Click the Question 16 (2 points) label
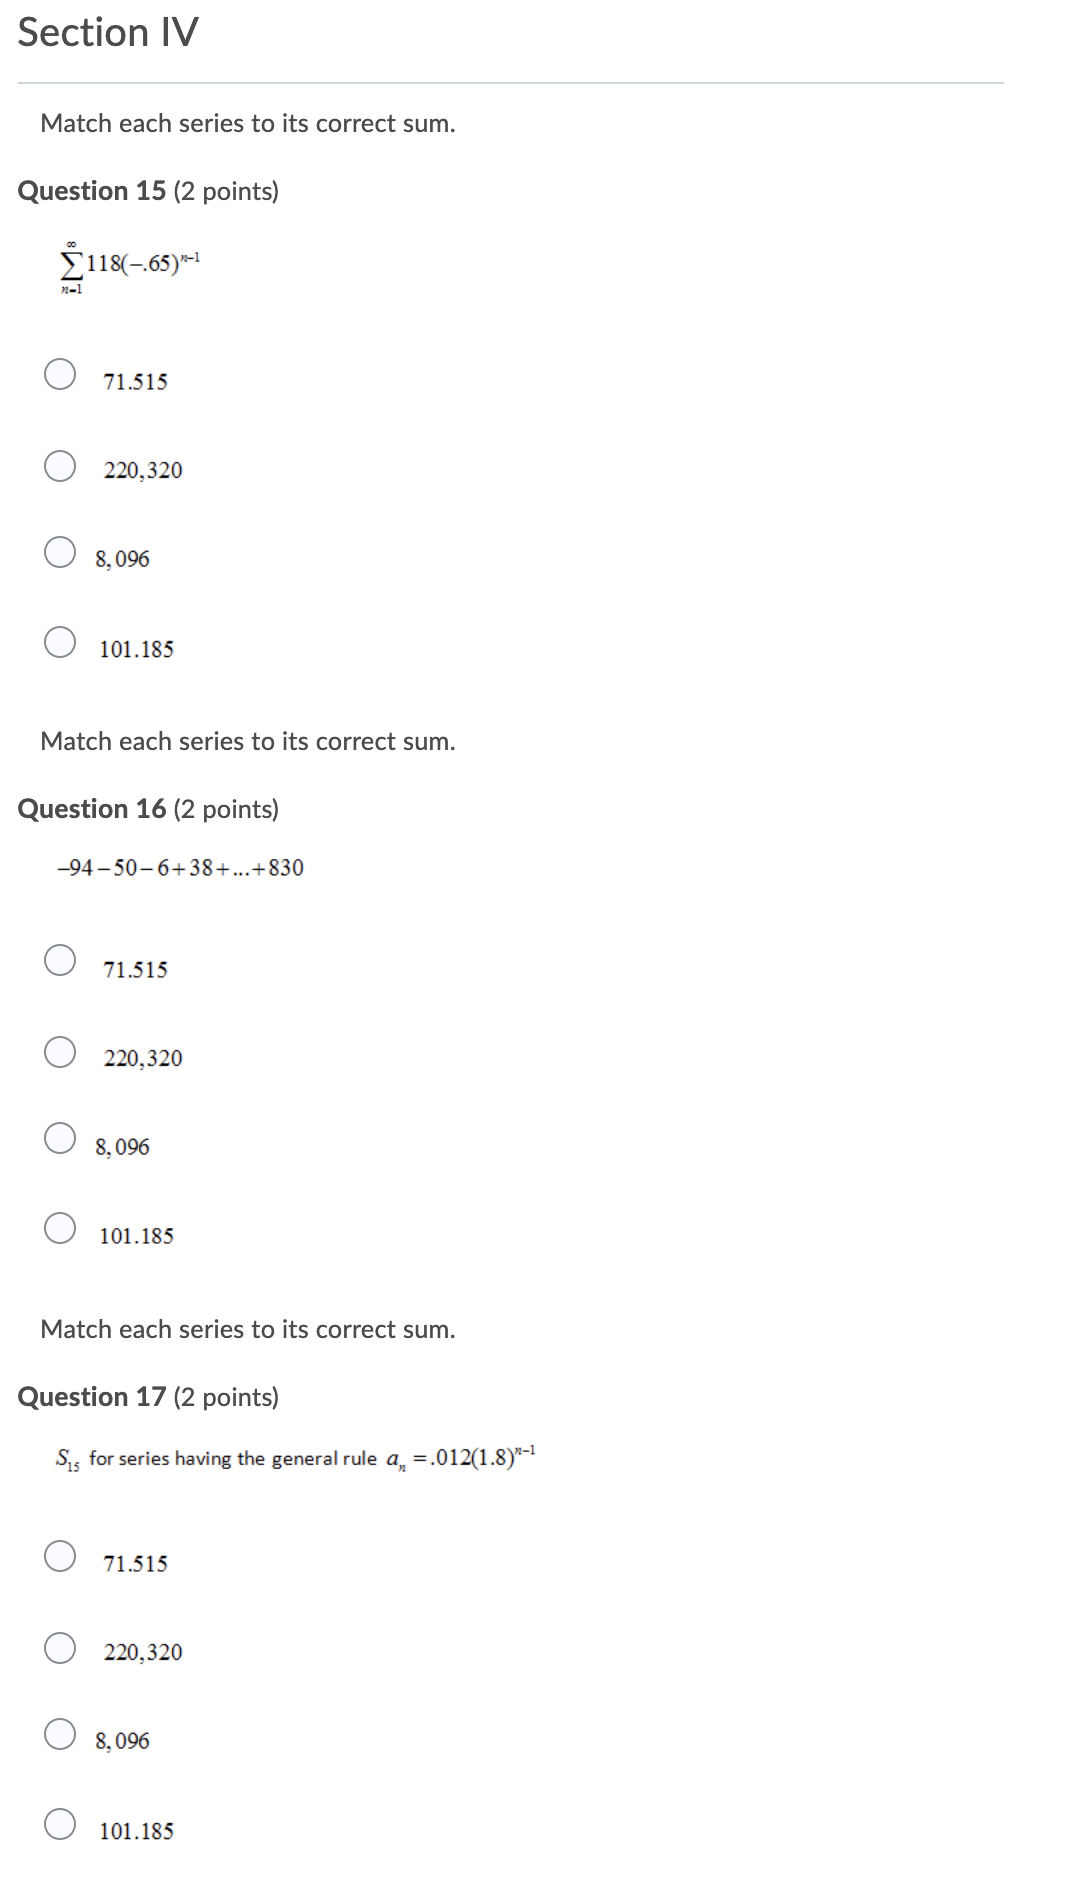1068x1894 pixels. 148,808
